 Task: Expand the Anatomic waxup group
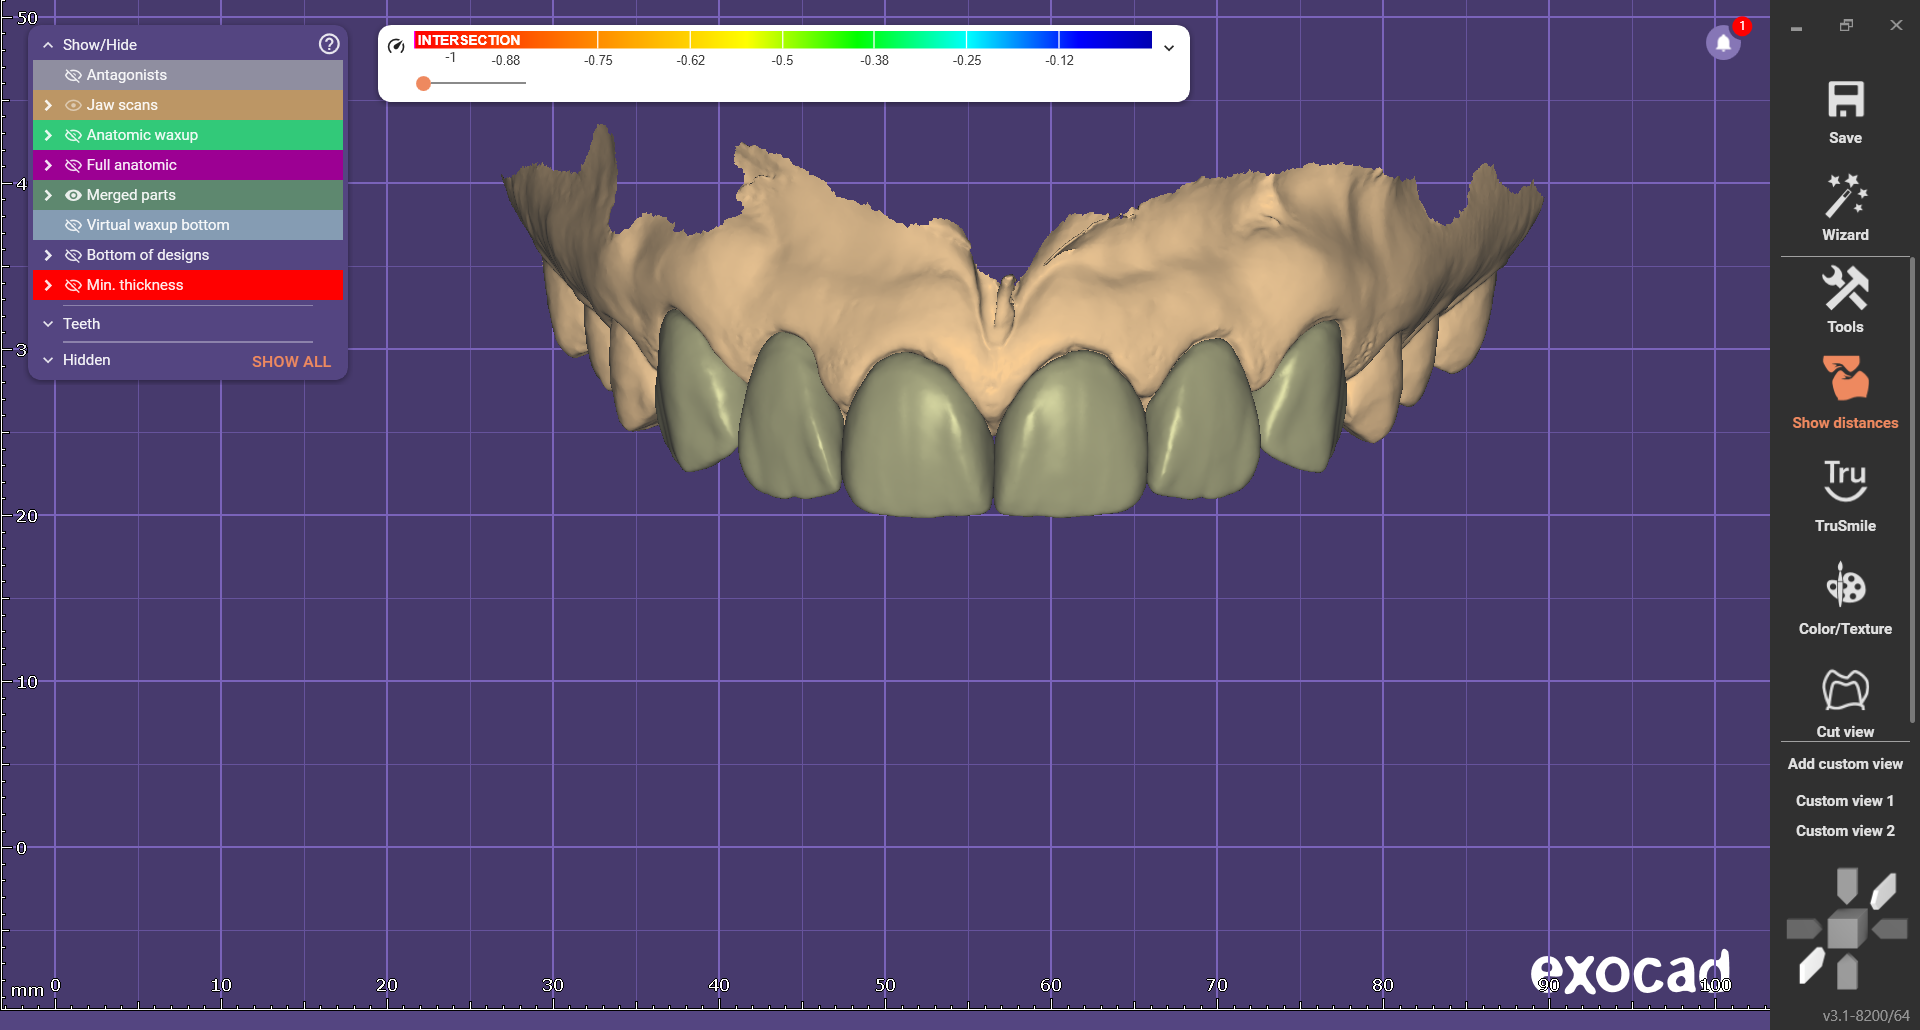47,135
